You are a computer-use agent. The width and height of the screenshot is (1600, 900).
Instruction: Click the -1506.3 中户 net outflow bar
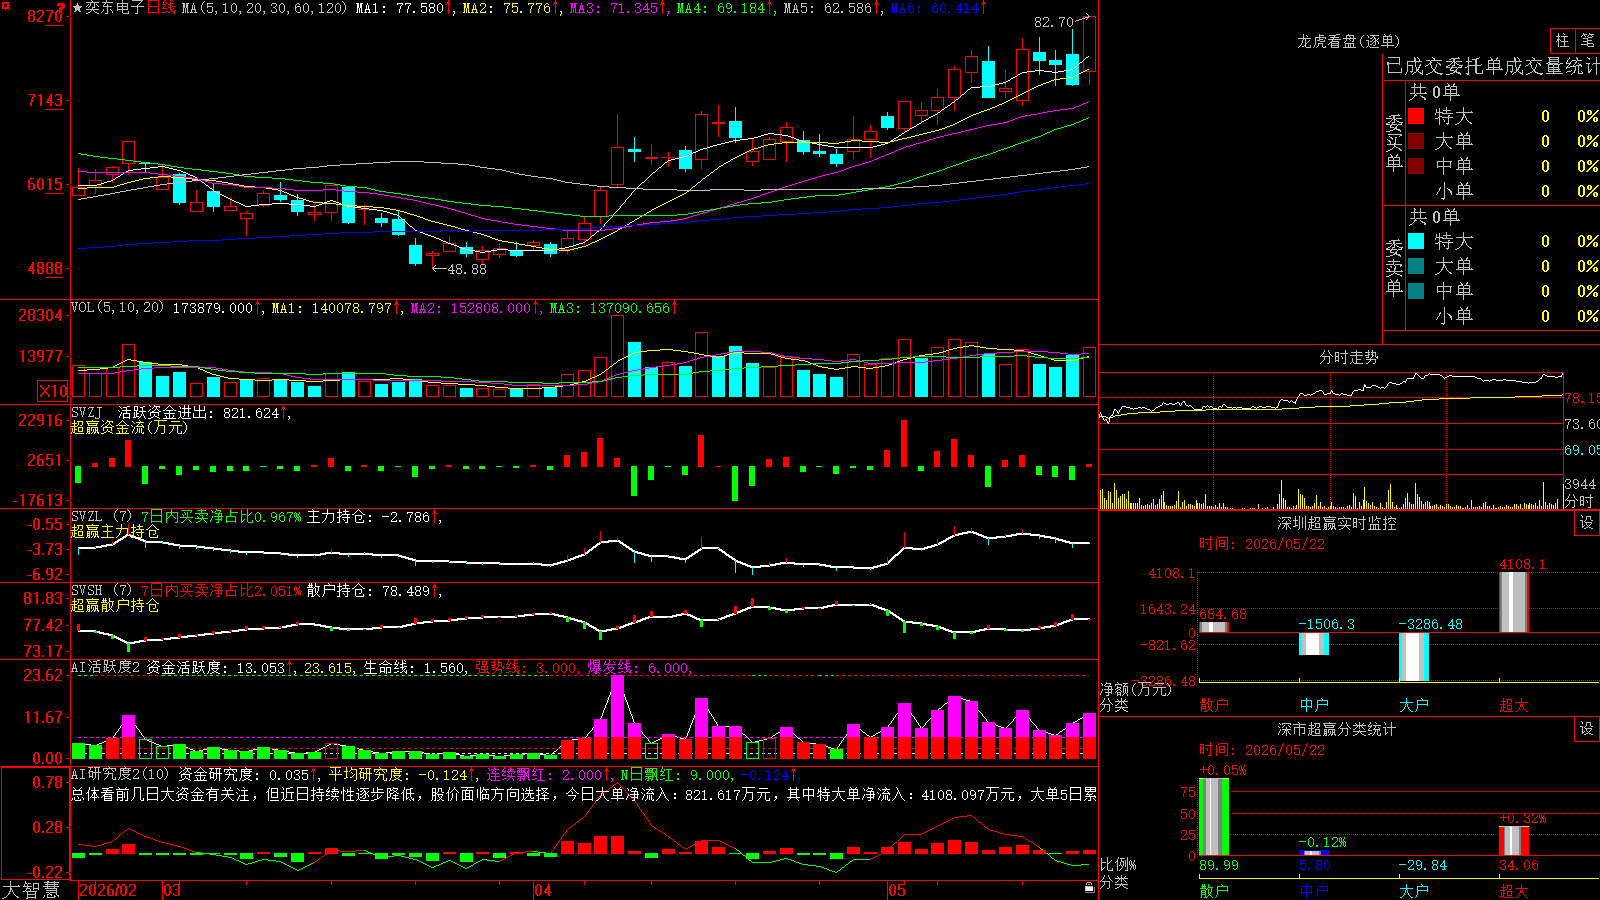click(x=1314, y=644)
